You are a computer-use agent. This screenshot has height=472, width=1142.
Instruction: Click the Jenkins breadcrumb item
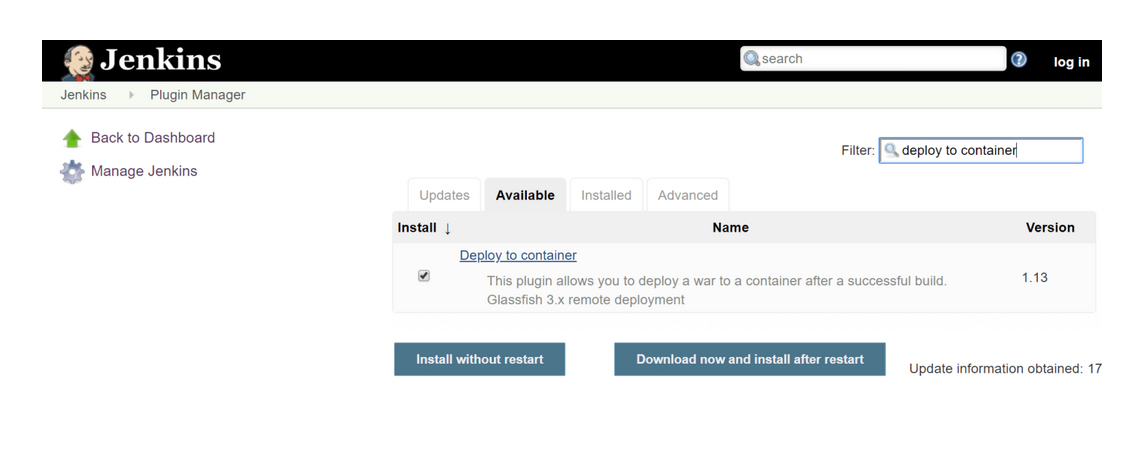coord(83,95)
